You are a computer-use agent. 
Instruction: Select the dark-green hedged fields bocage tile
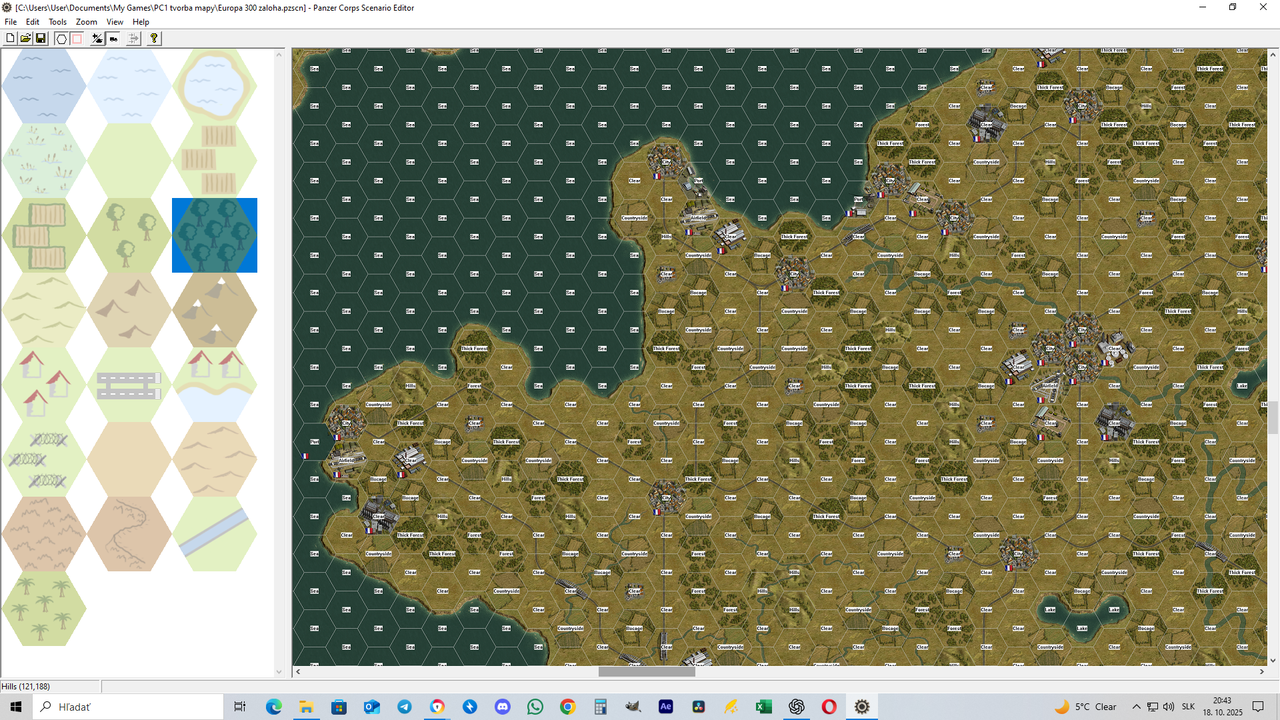tap(44, 235)
